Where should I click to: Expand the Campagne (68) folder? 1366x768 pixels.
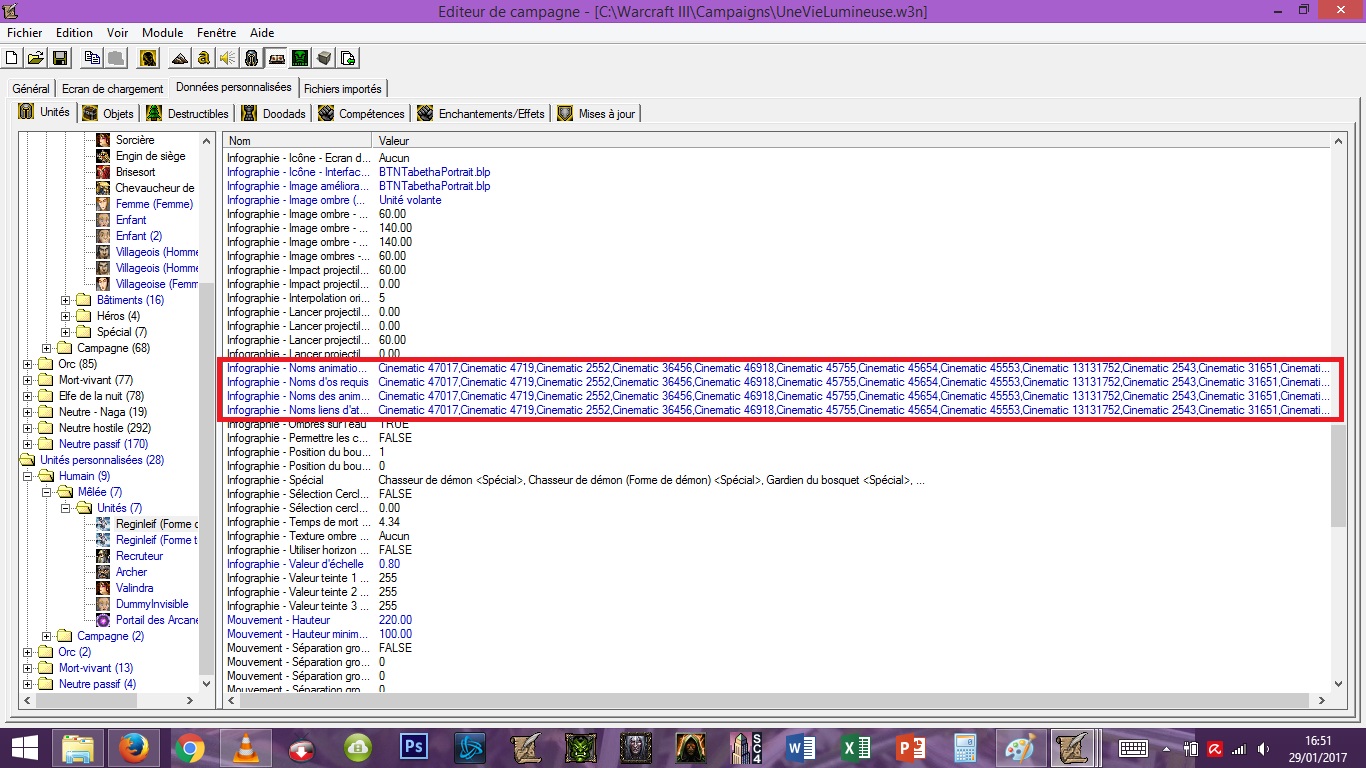click(47, 348)
